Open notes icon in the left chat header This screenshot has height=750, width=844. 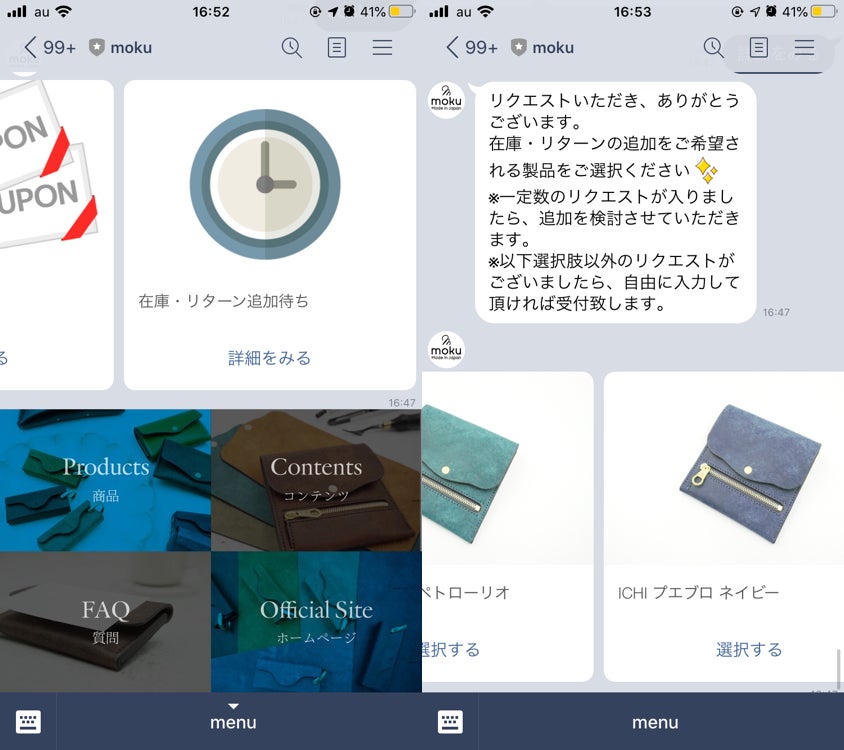click(337, 48)
